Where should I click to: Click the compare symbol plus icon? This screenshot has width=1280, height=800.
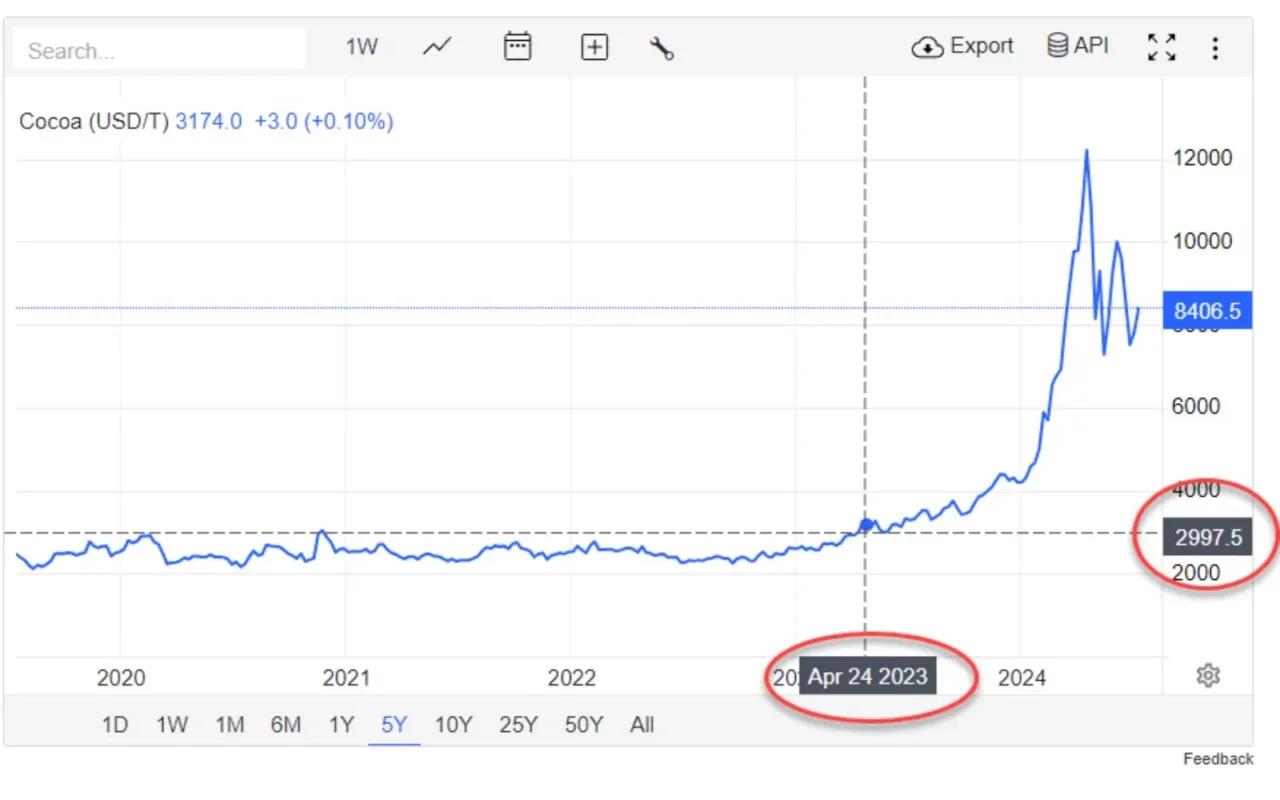595,46
